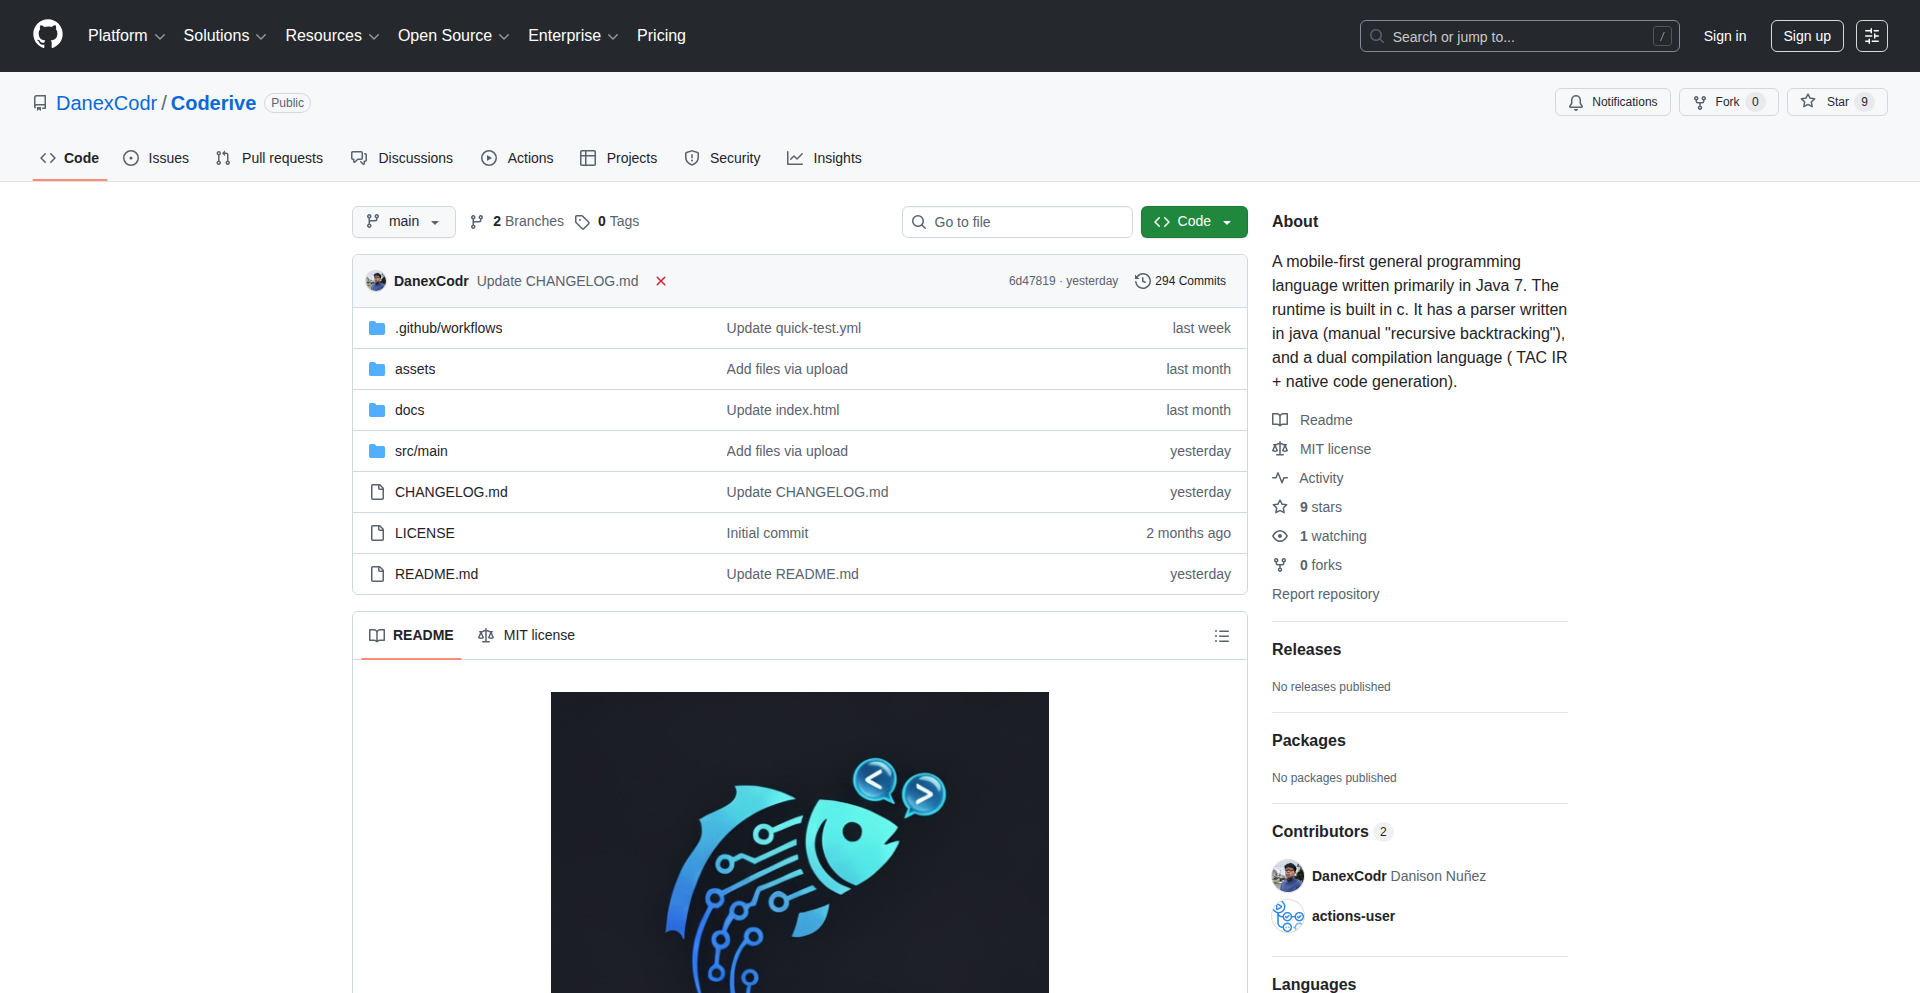Click the commit history clock icon
1920x993 pixels.
[x=1143, y=281]
